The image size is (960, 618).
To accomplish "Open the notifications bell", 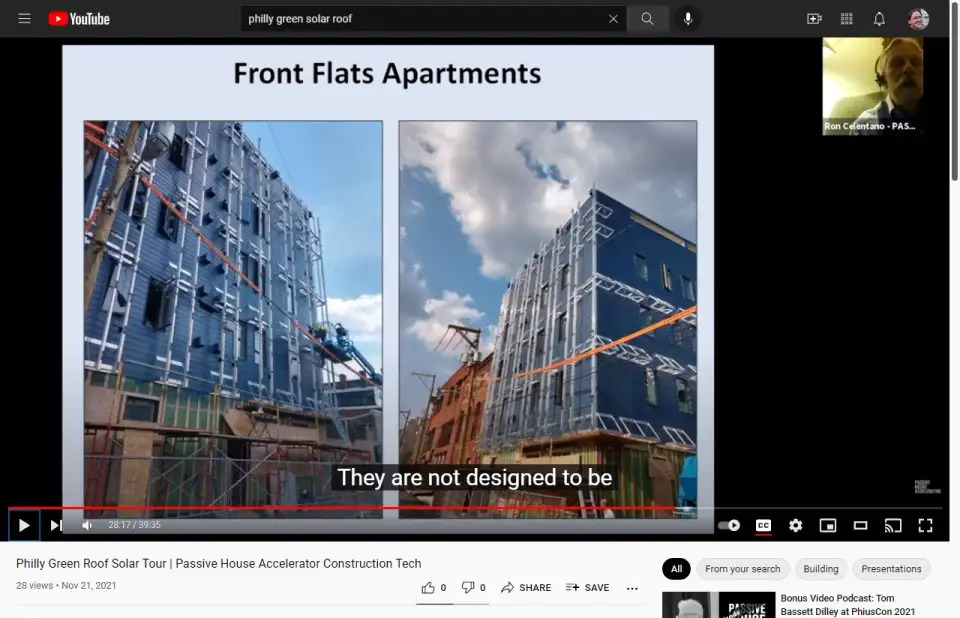I will (x=879, y=19).
